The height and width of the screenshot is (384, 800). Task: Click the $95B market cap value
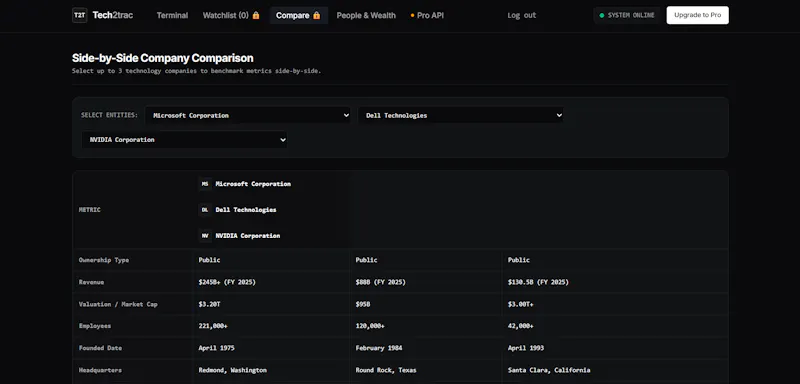[363, 304]
